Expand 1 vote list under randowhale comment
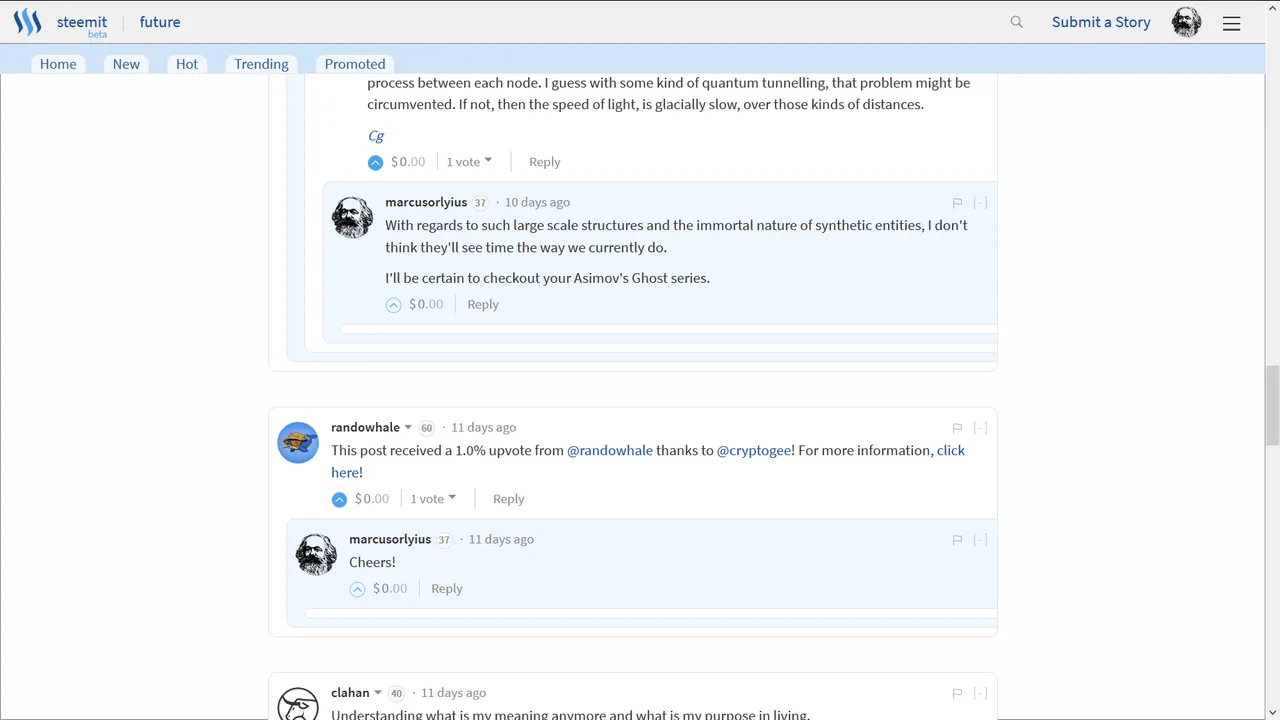 tap(433, 498)
